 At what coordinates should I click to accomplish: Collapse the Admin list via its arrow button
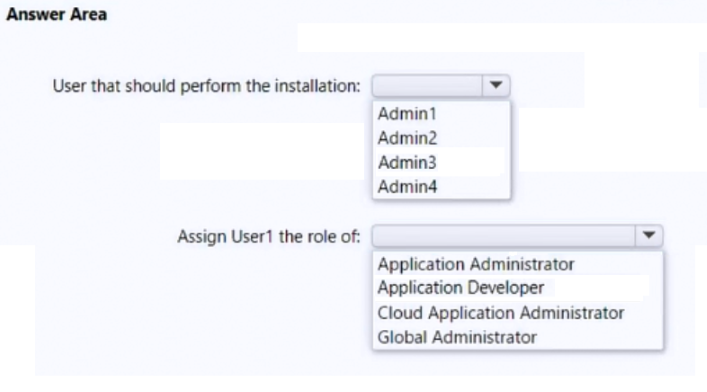(x=496, y=85)
